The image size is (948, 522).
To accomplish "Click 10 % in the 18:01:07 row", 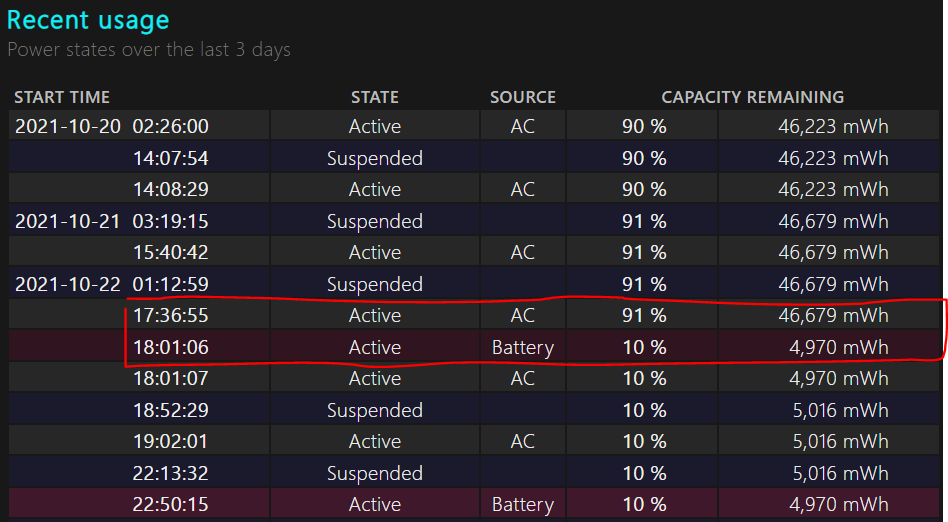I will click(644, 378).
